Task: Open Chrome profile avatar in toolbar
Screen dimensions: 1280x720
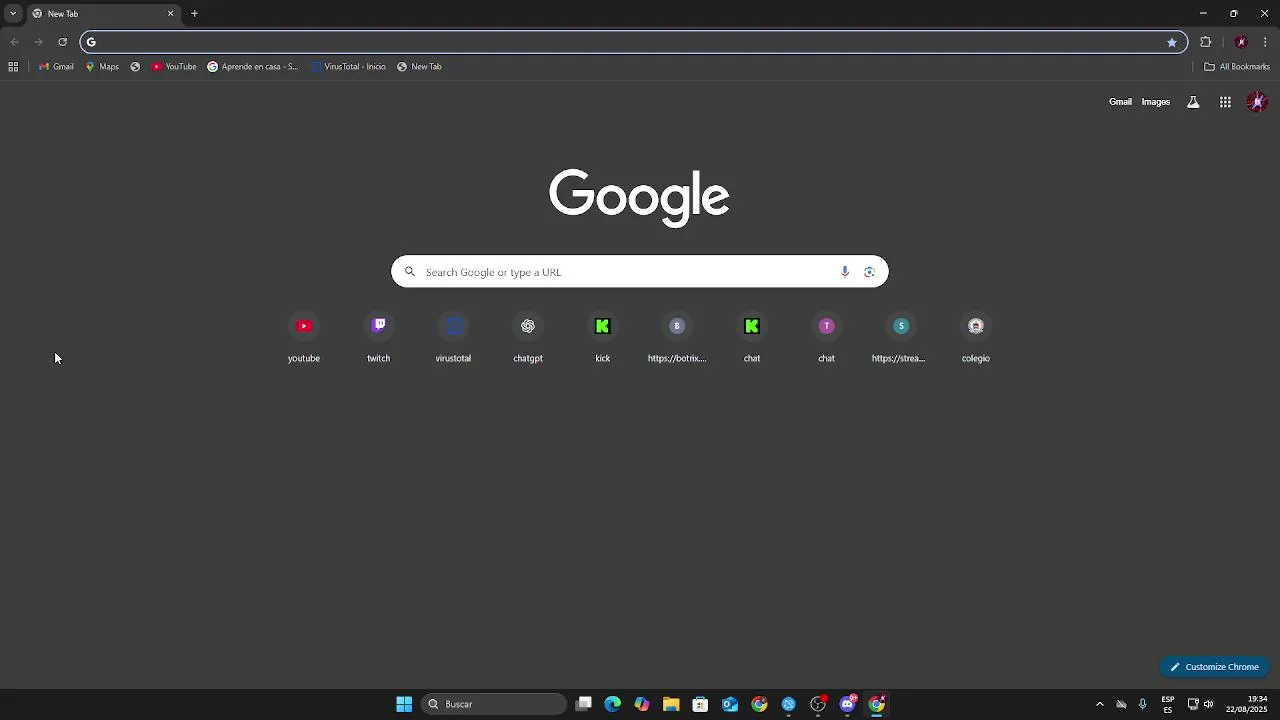Action: click(x=1241, y=42)
